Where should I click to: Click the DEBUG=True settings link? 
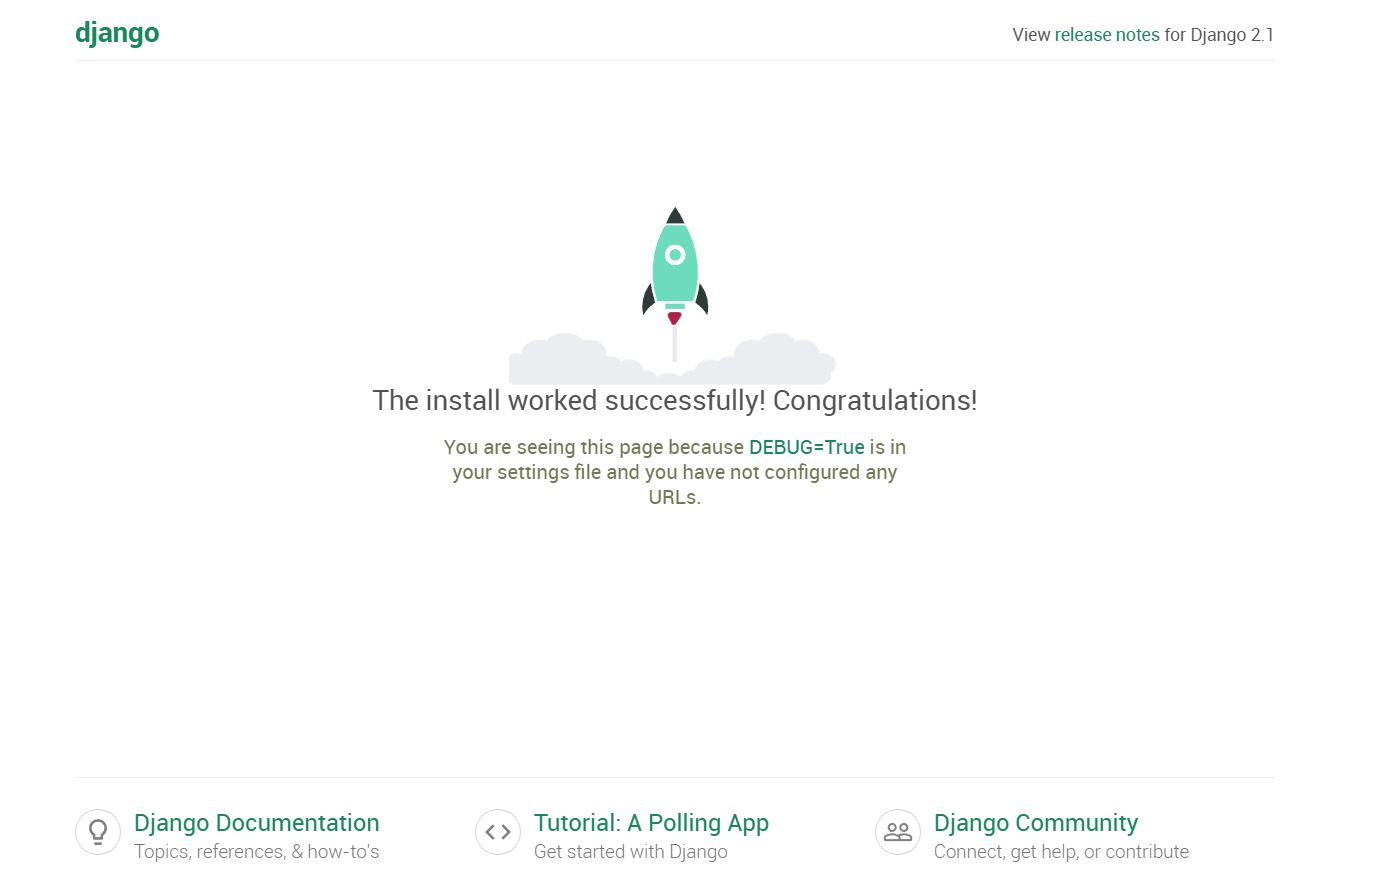tap(807, 447)
